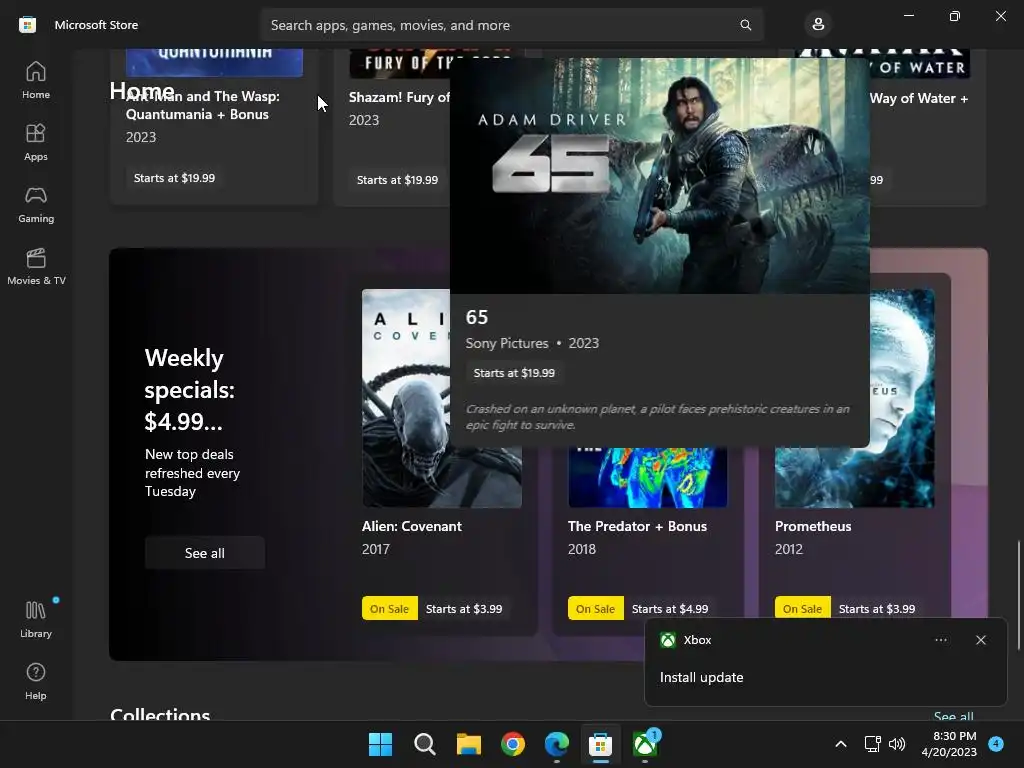Open File Explorer from taskbar

tap(468, 744)
